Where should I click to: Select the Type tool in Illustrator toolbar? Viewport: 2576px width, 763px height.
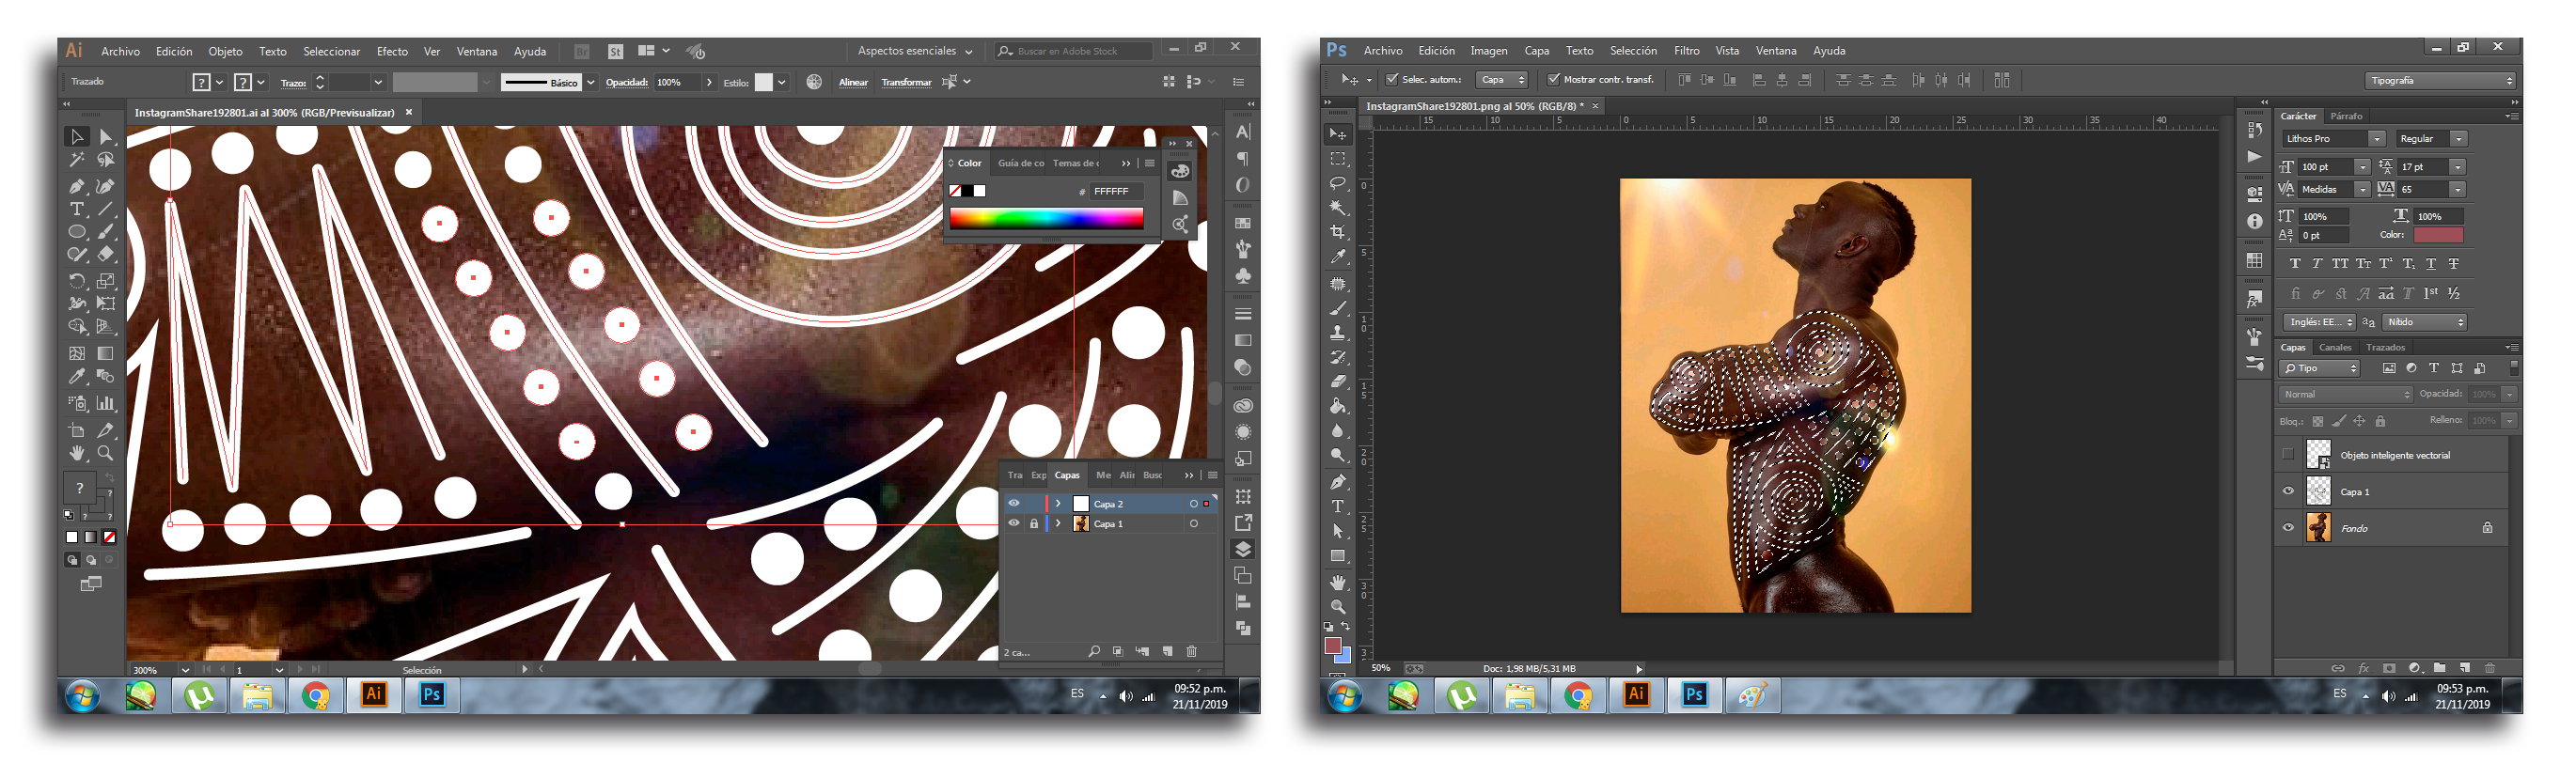click(x=77, y=209)
